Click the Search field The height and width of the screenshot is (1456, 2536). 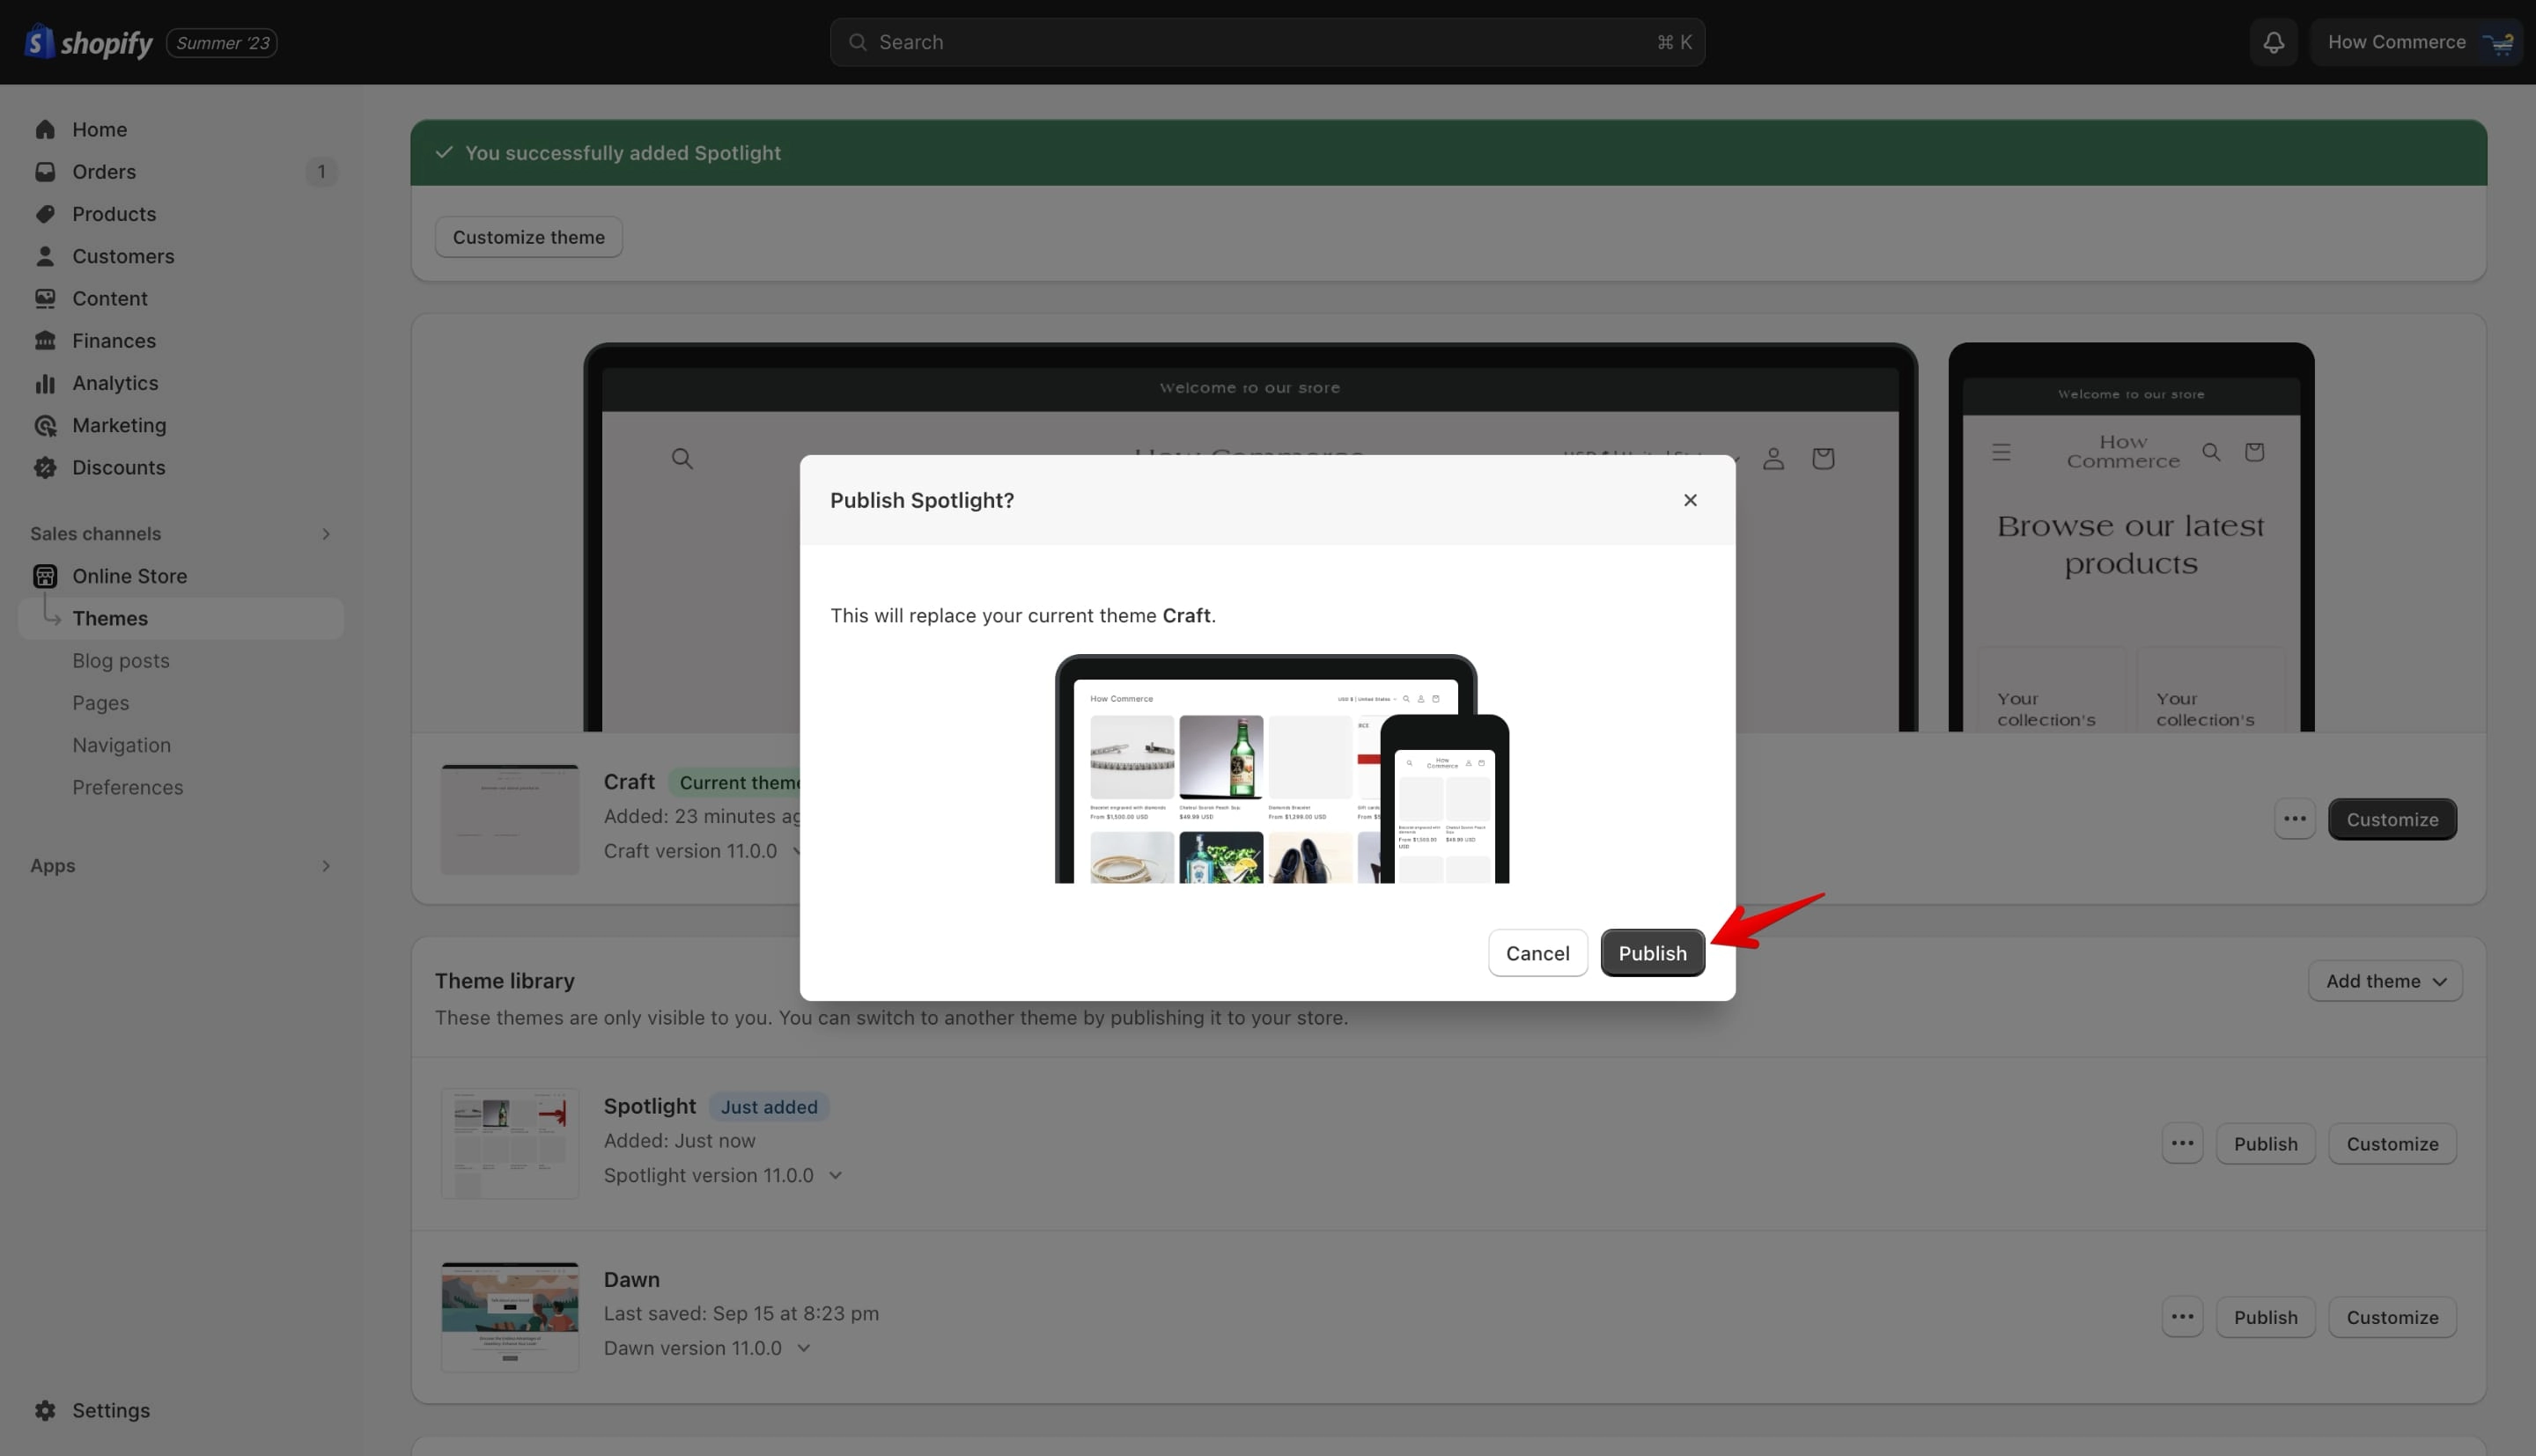(1267, 42)
